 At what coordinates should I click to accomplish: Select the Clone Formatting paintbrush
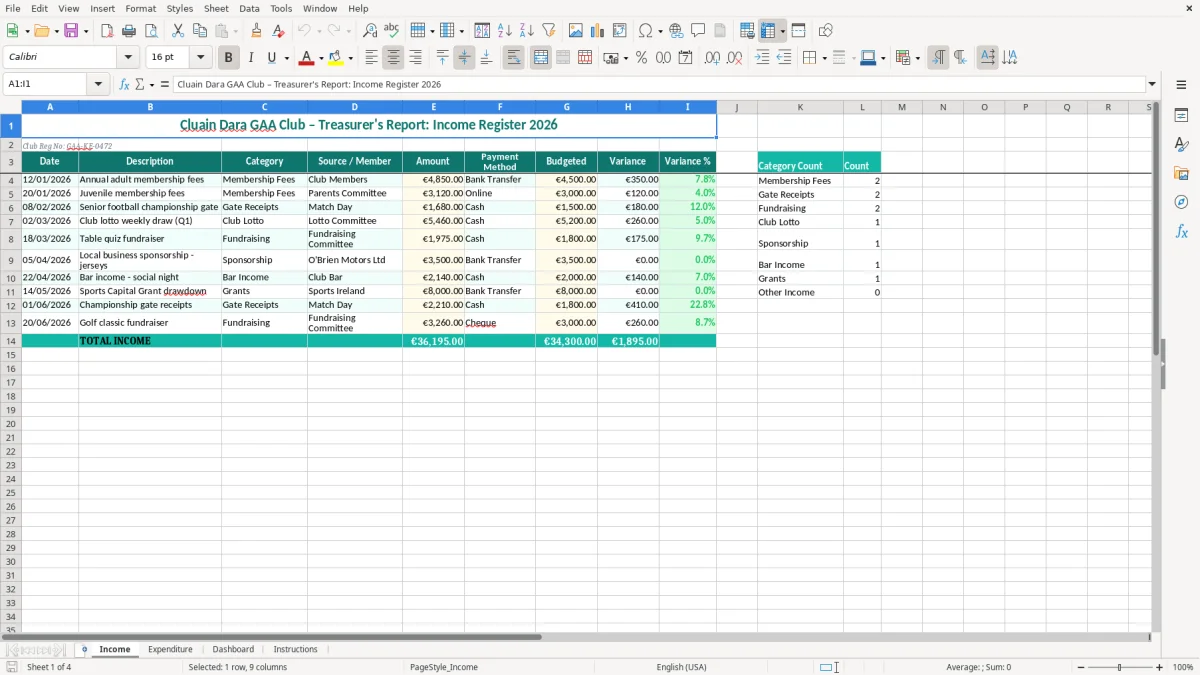[257, 31]
